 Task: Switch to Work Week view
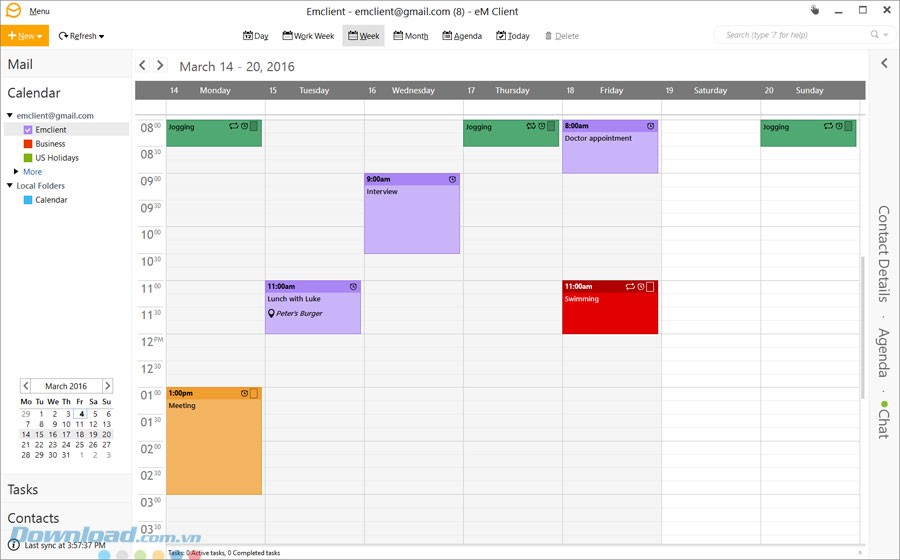[x=308, y=36]
